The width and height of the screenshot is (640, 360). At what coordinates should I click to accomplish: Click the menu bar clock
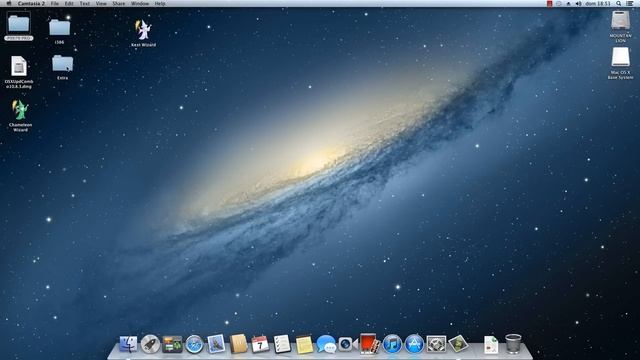pos(598,3)
